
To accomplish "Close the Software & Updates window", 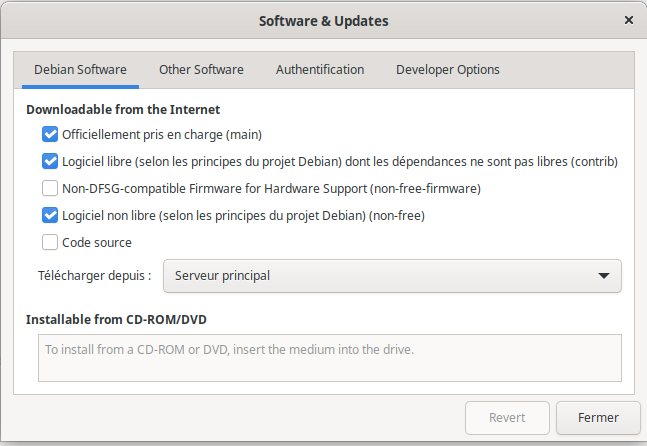I will 628,20.
